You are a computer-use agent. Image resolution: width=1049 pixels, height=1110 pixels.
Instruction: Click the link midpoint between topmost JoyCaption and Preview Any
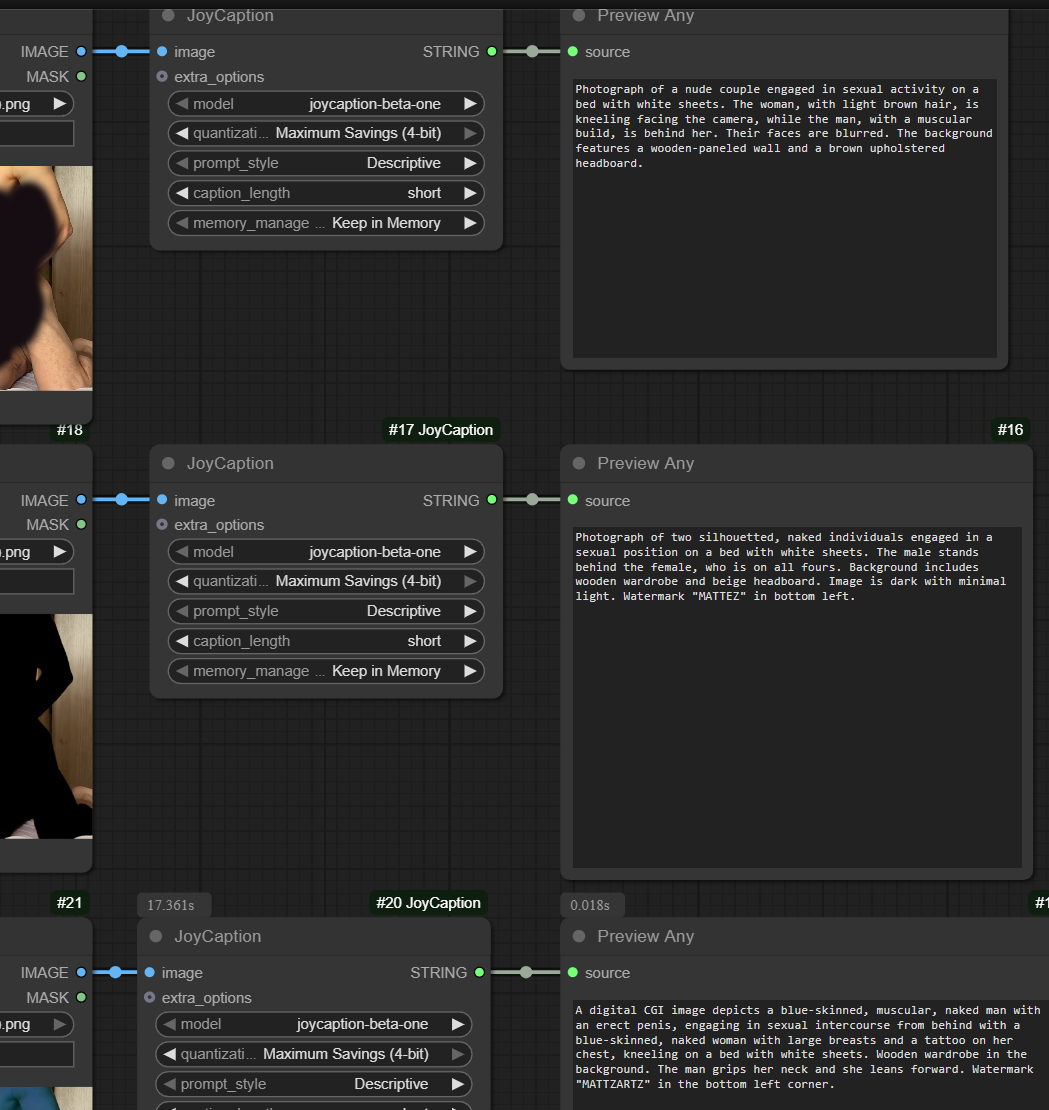point(532,52)
